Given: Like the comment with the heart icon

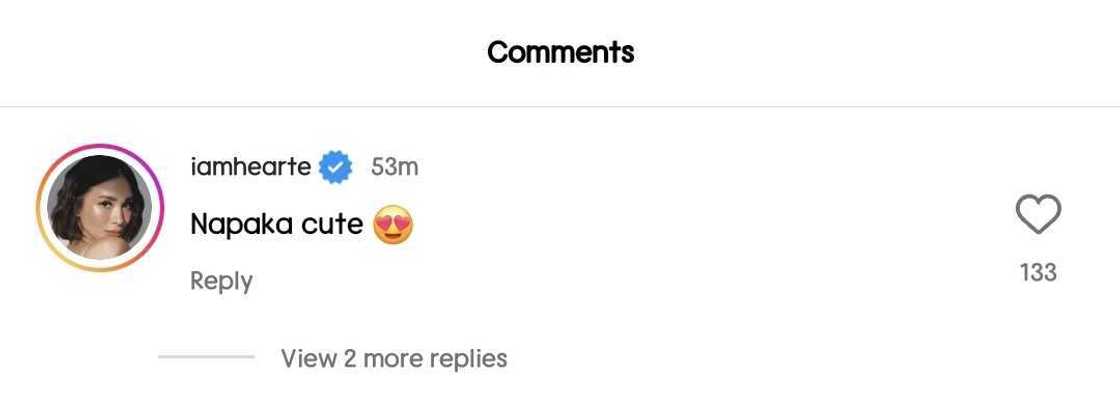Looking at the screenshot, I should click(x=1037, y=215).
